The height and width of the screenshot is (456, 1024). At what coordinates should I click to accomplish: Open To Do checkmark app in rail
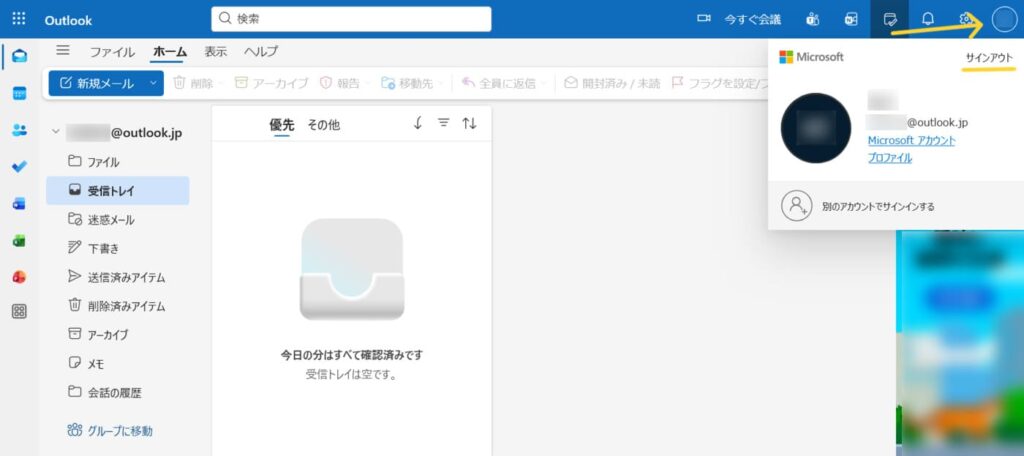(x=20, y=167)
